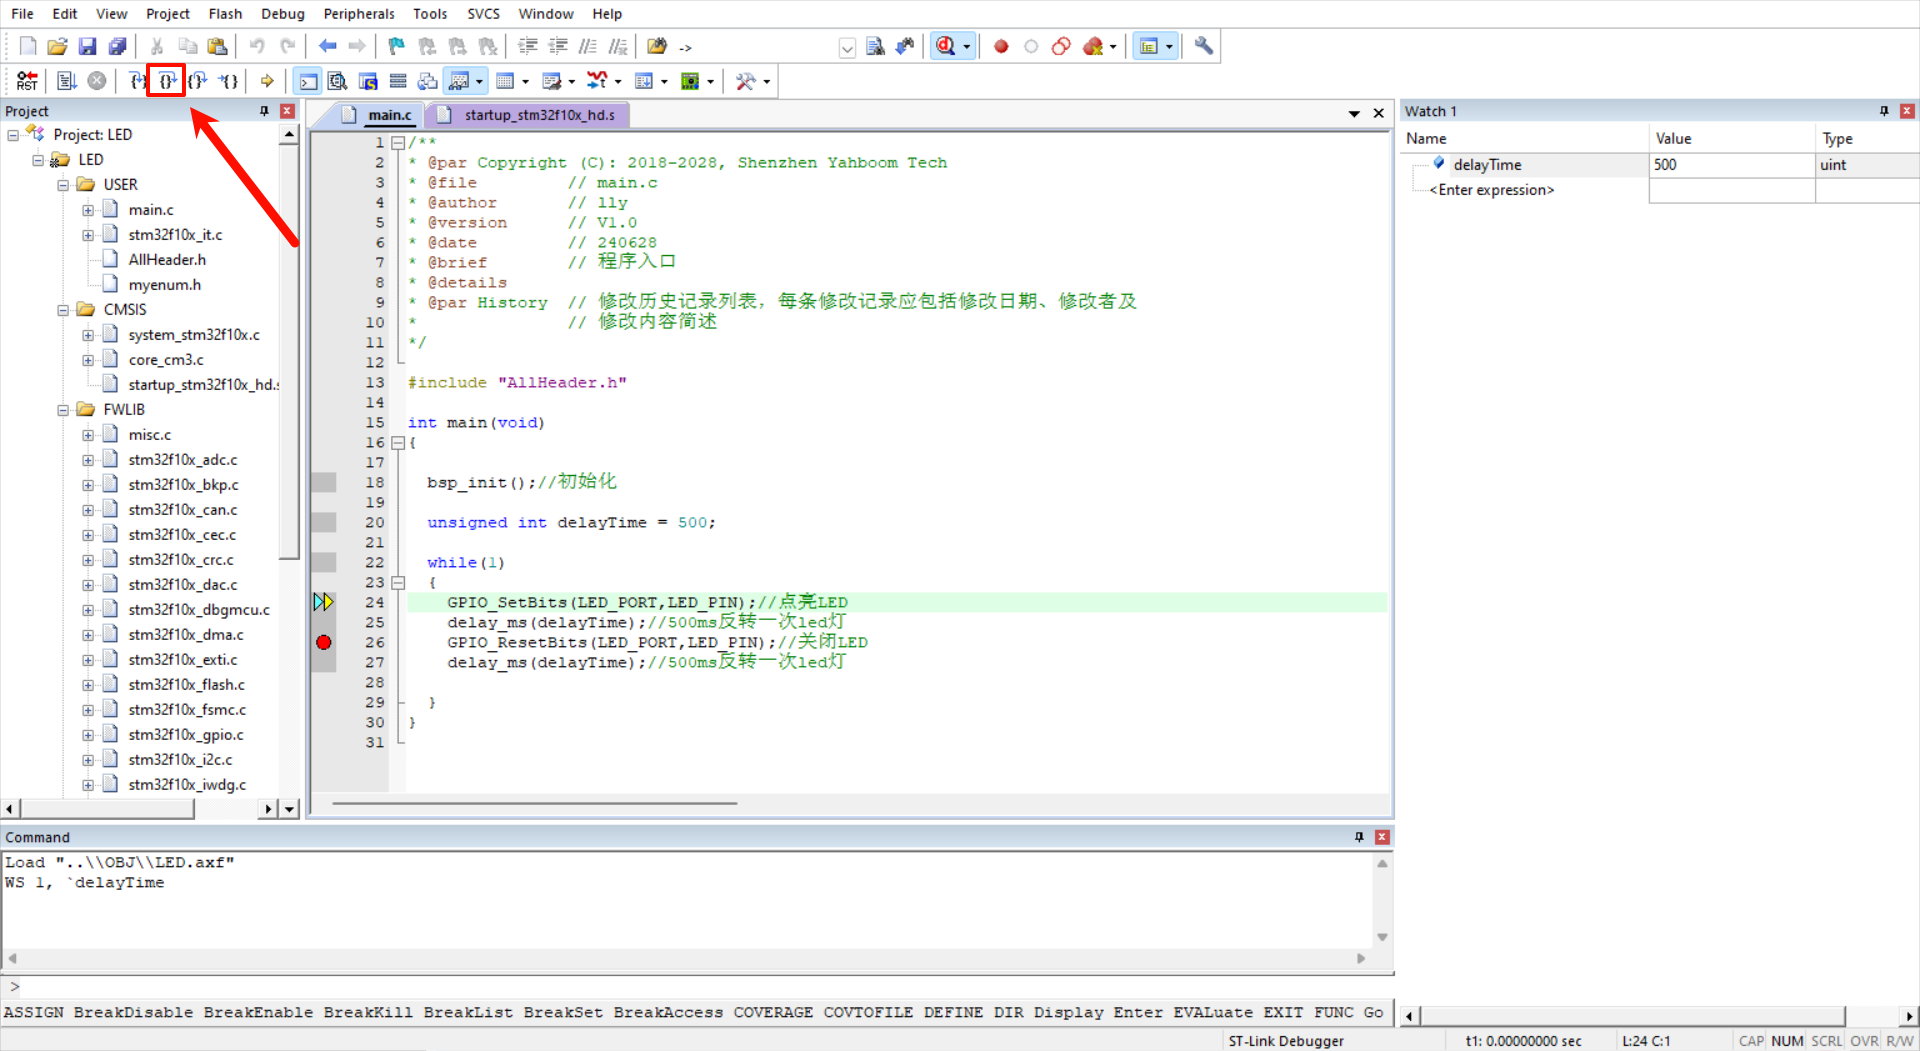Insert a bookmark with flag icon
Screen dimensions: 1920x1051
(x=397, y=46)
